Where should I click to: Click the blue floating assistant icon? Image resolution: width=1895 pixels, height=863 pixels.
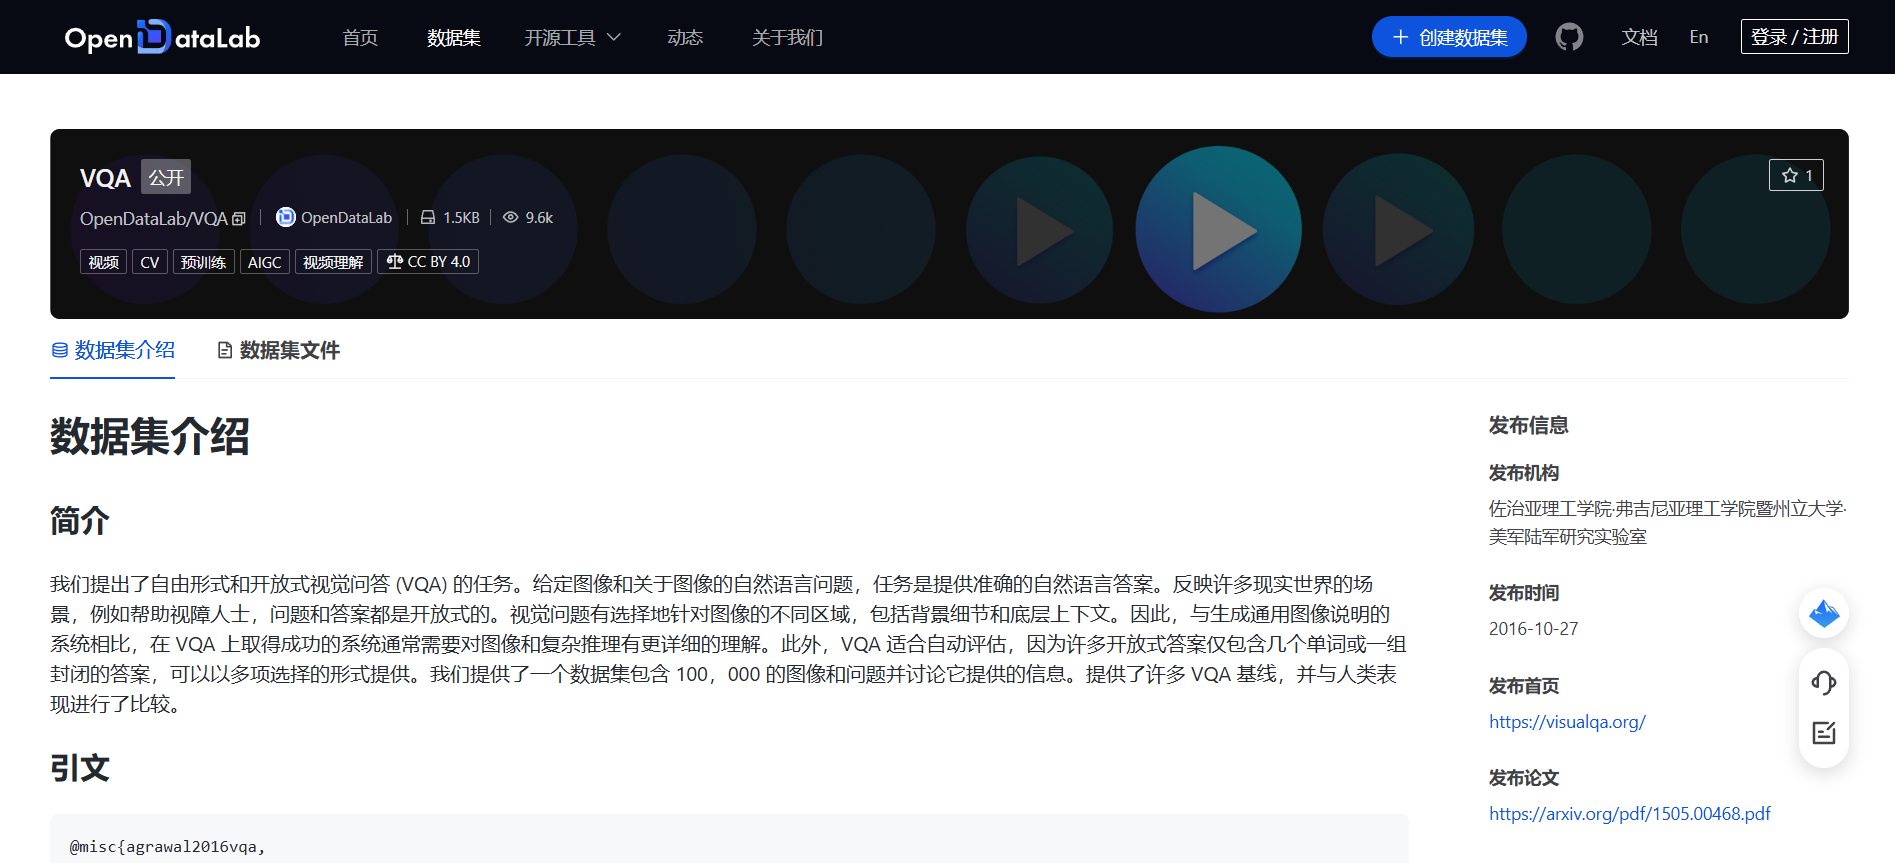pyautogui.click(x=1824, y=613)
